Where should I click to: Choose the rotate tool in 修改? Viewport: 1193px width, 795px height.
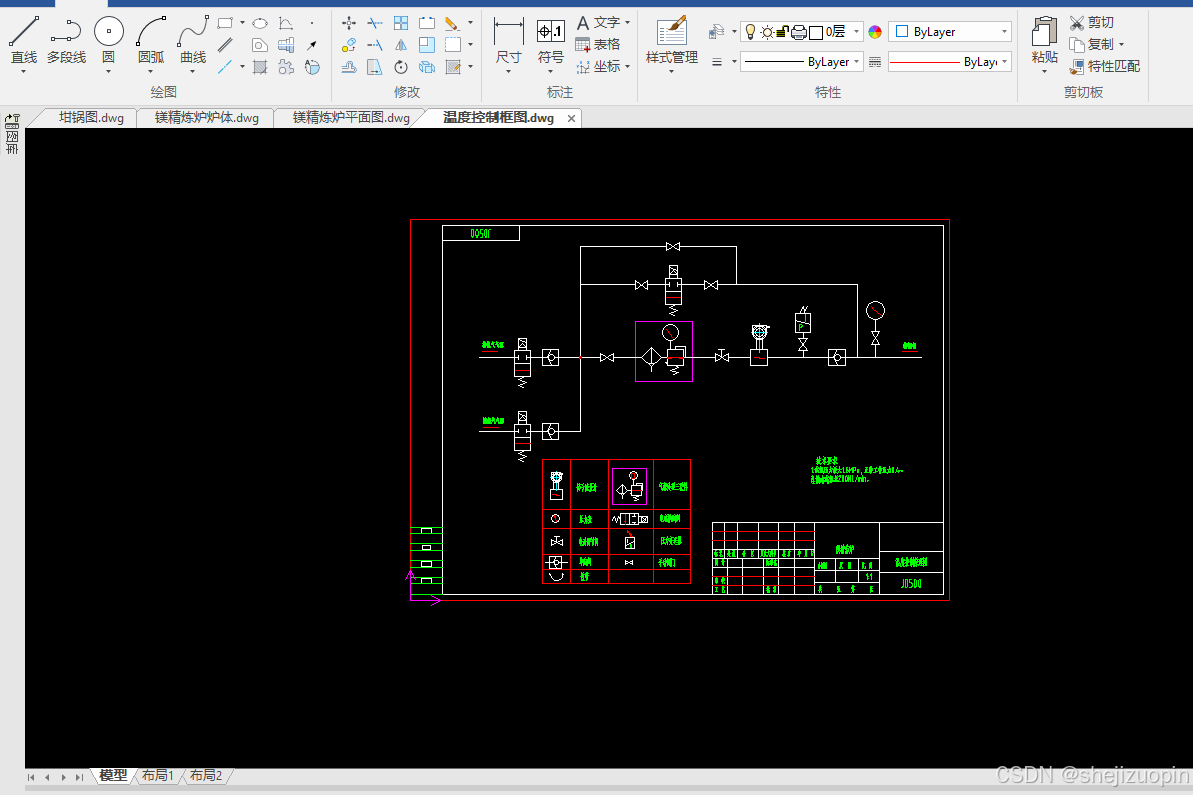coord(401,67)
